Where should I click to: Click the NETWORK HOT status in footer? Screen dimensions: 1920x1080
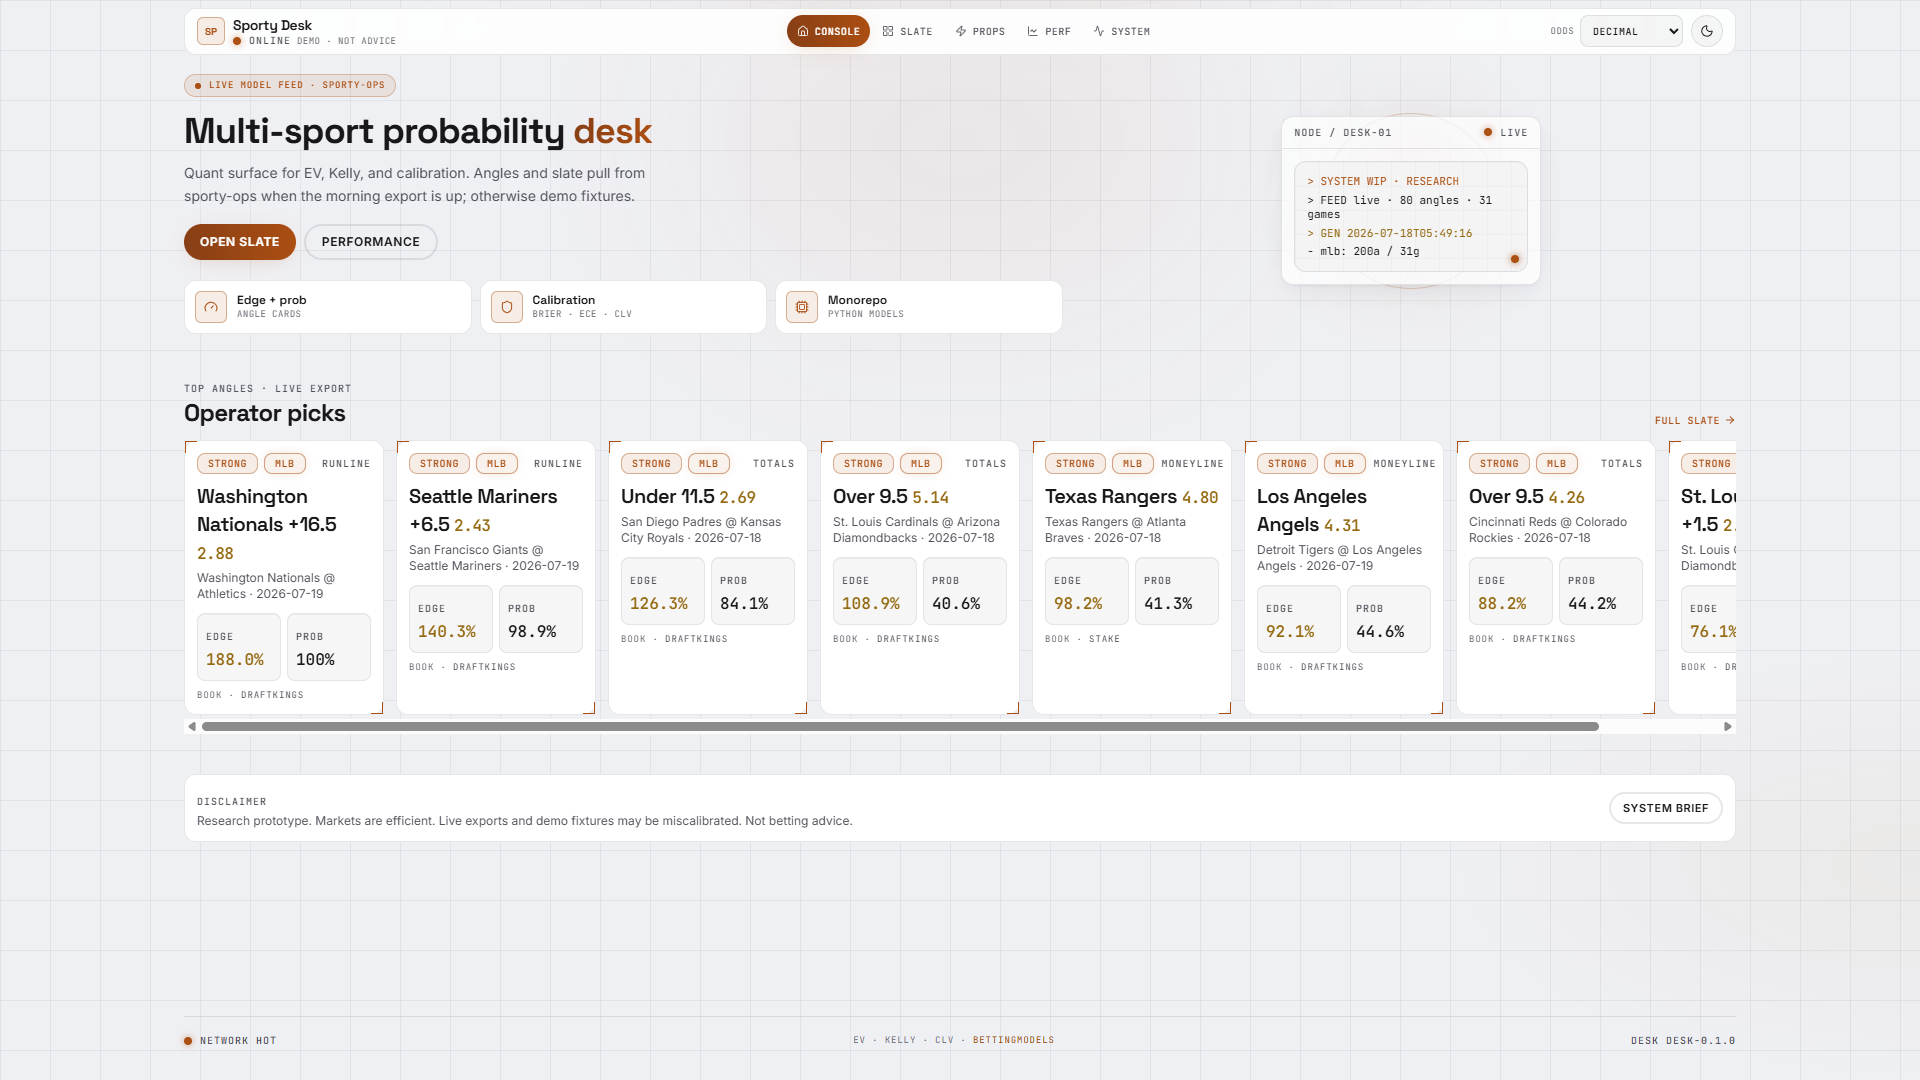pyautogui.click(x=230, y=1041)
